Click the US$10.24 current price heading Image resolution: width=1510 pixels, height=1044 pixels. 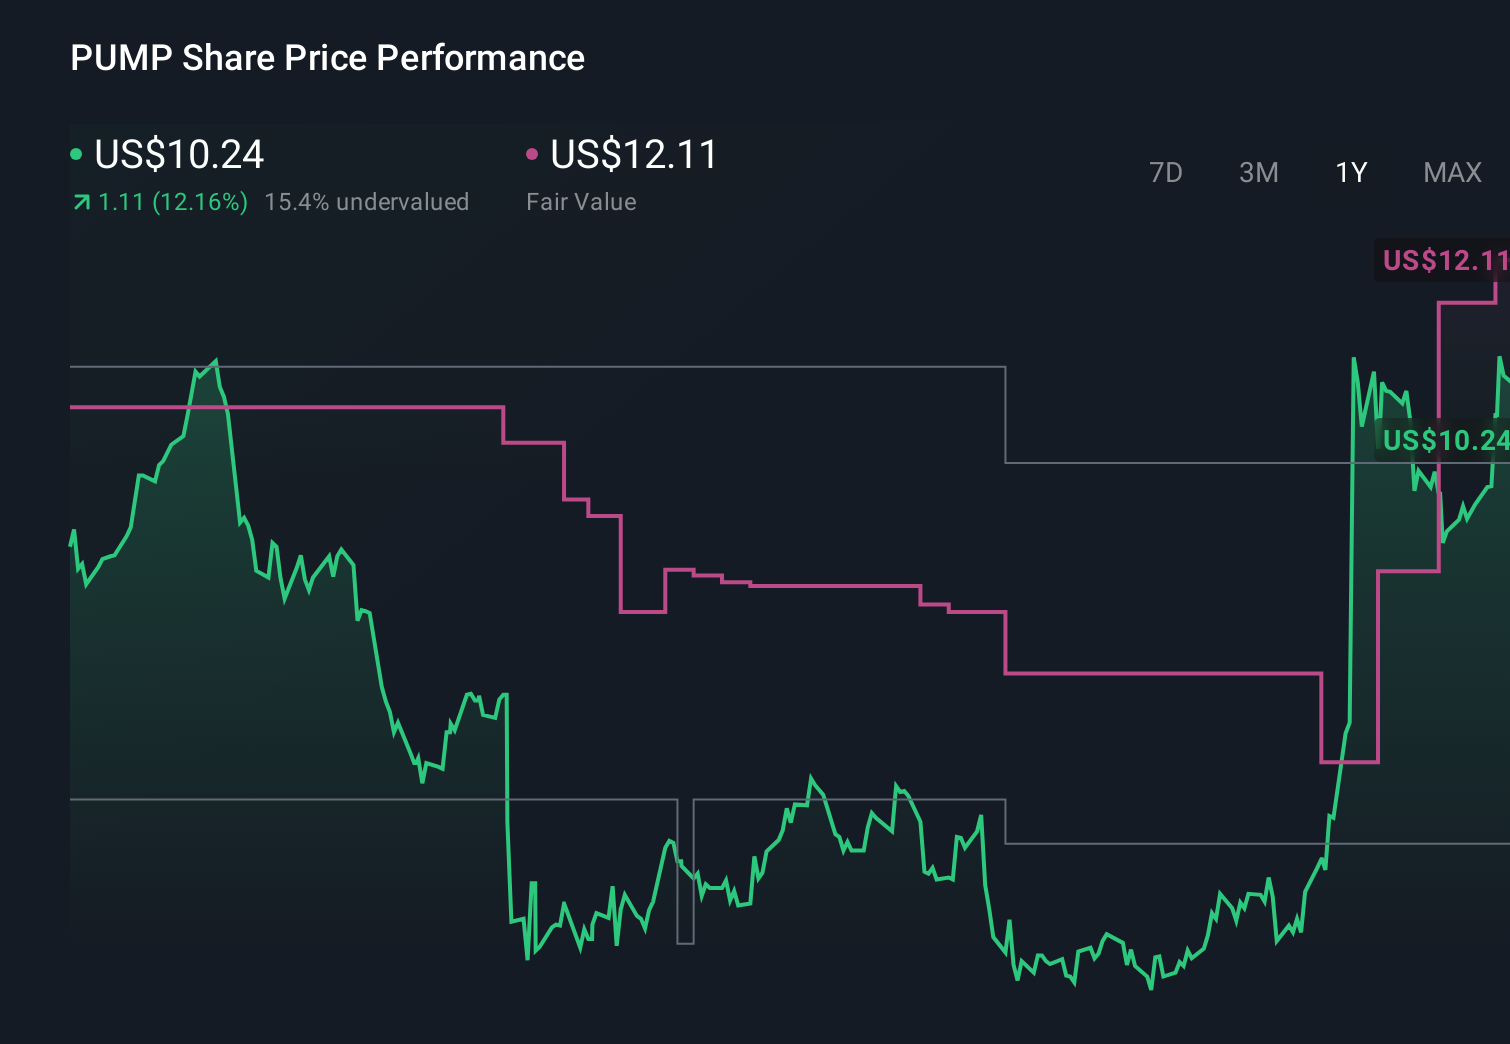pyautogui.click(x=178, y=154)
